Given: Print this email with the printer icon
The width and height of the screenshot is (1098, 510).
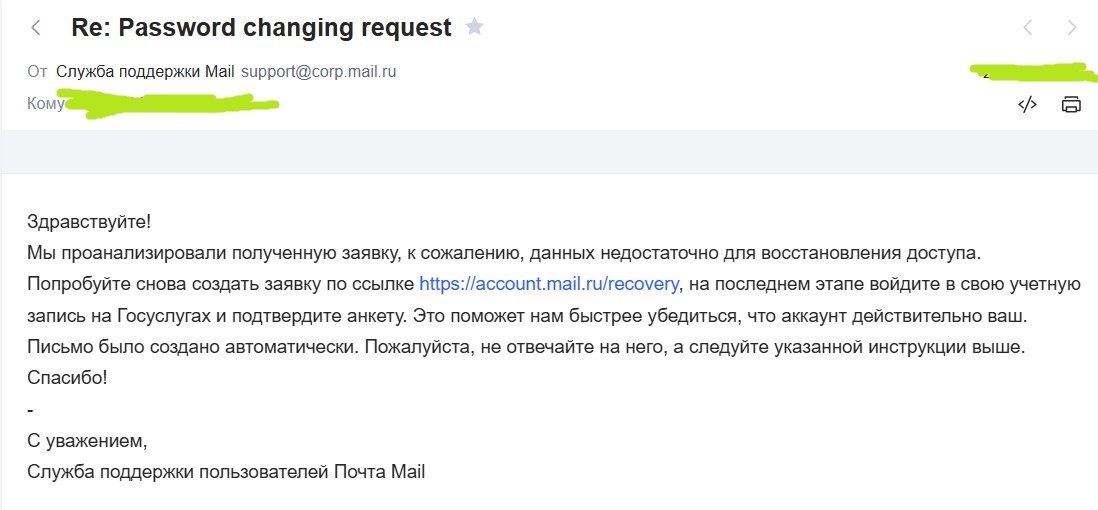Looking at the screenshot, I should coord(1071,104).
